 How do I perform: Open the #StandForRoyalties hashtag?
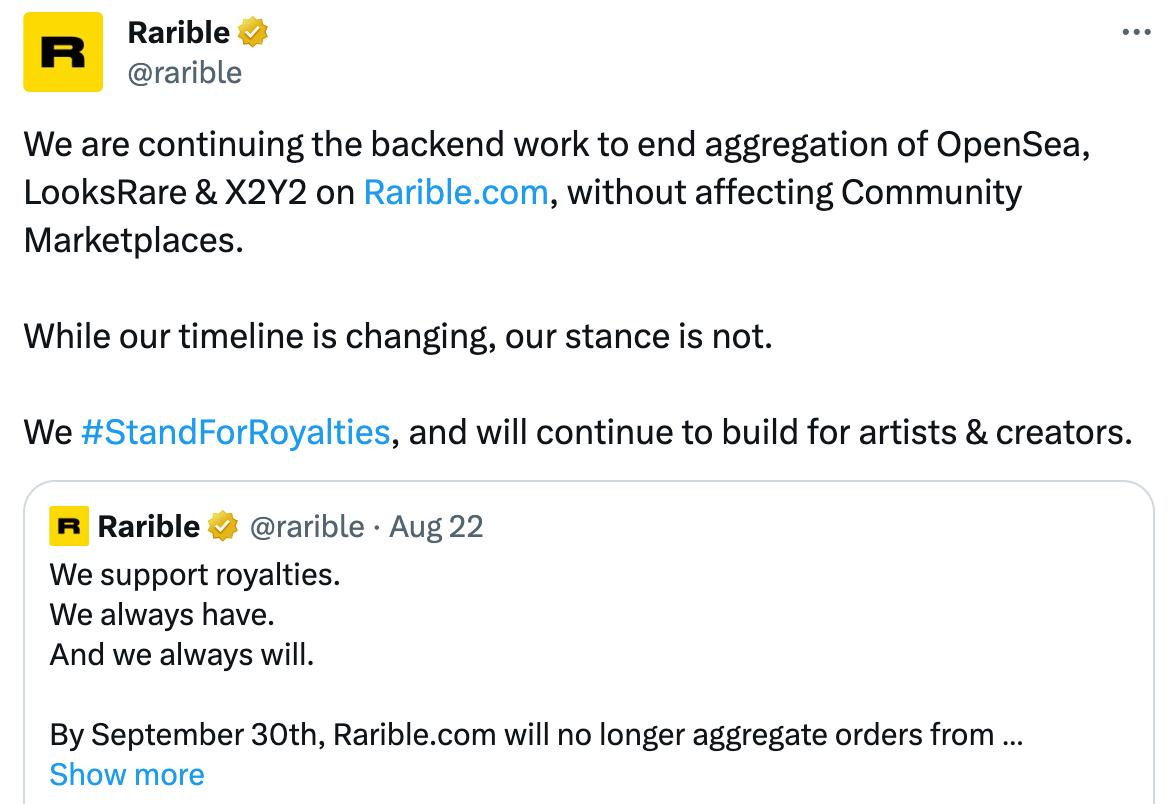(234, 432)
